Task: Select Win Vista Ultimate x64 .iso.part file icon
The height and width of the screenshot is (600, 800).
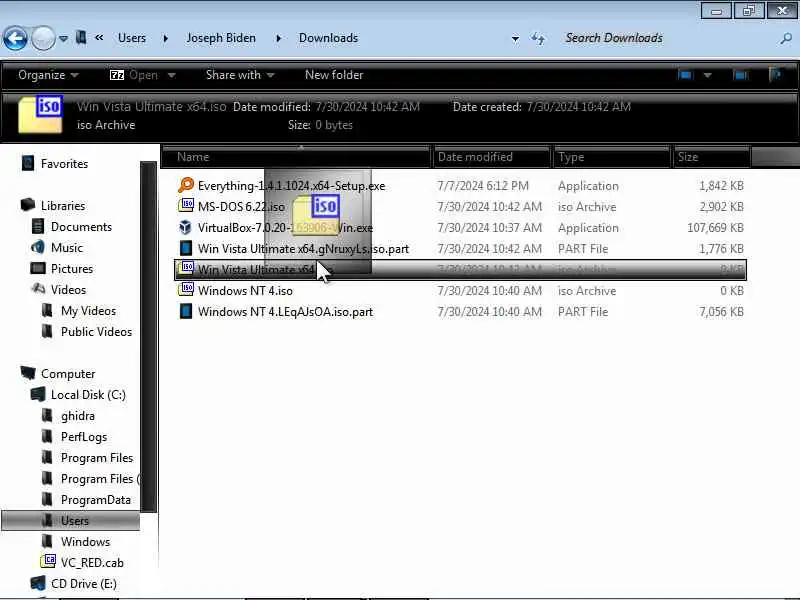Action: click(186, 248)
